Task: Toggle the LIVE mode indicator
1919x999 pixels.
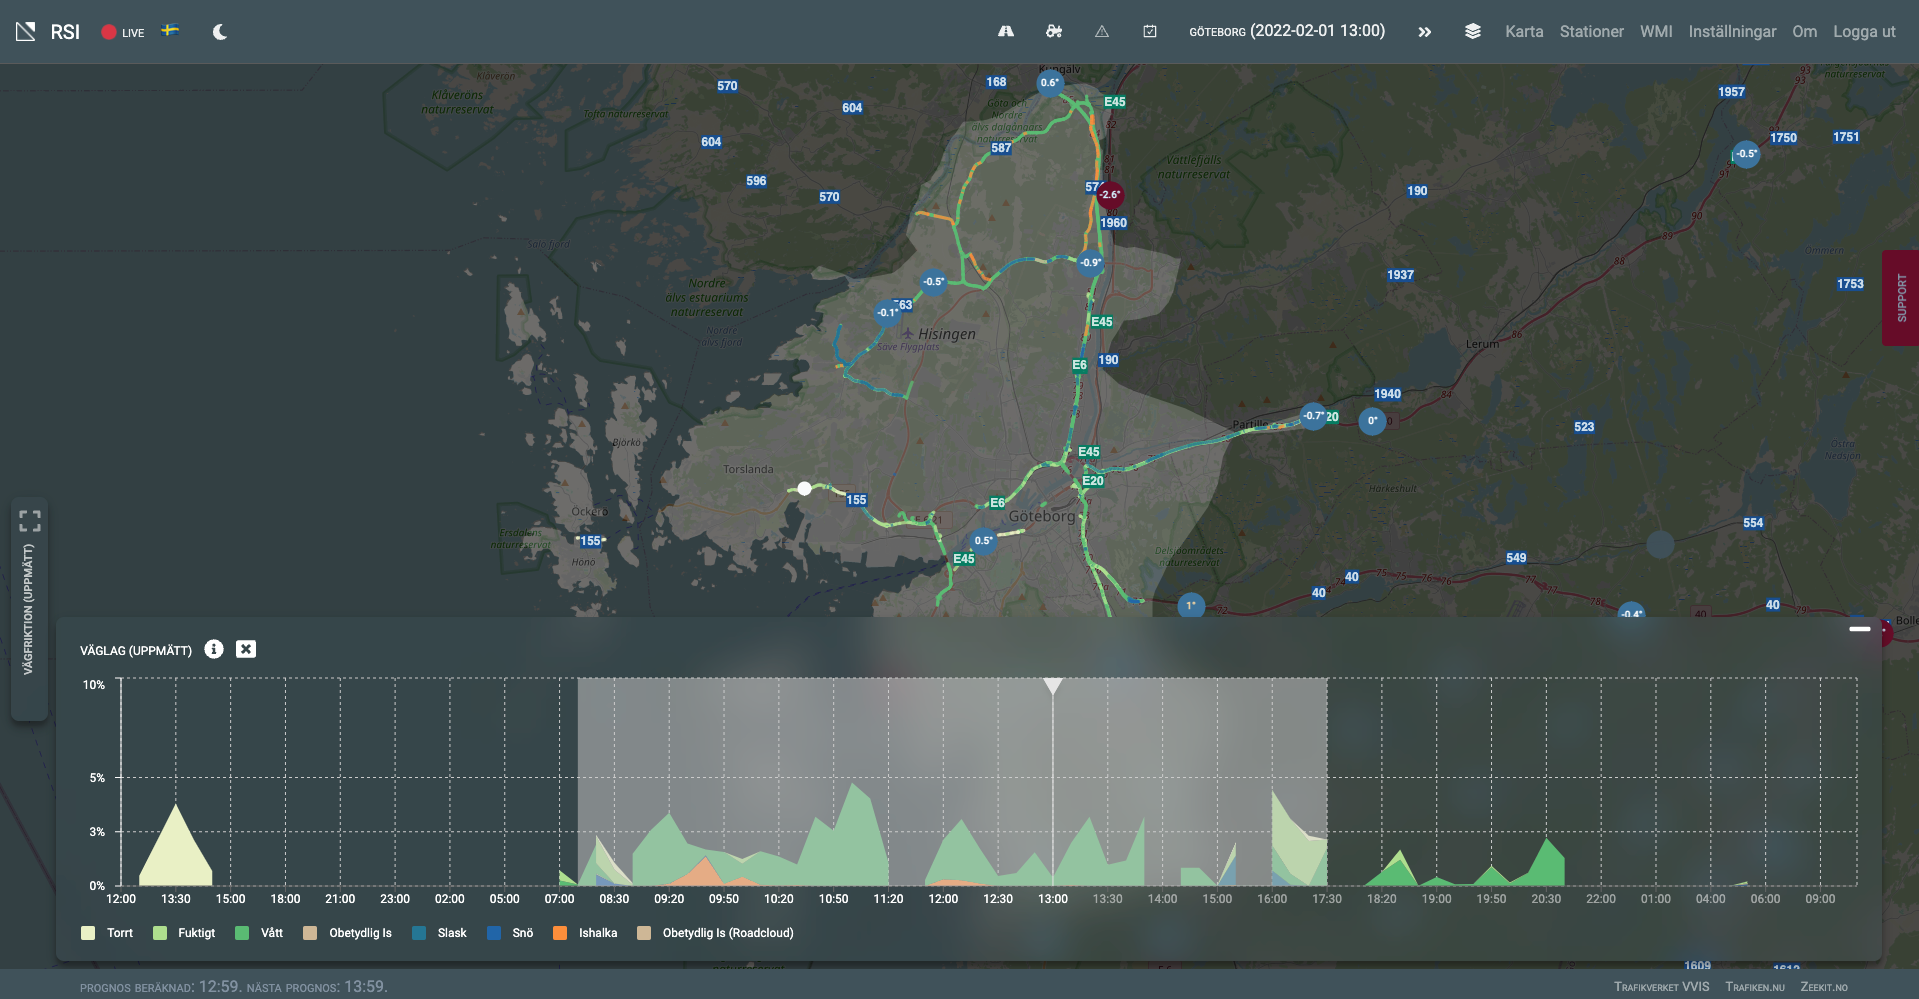Action: [122, 32]
